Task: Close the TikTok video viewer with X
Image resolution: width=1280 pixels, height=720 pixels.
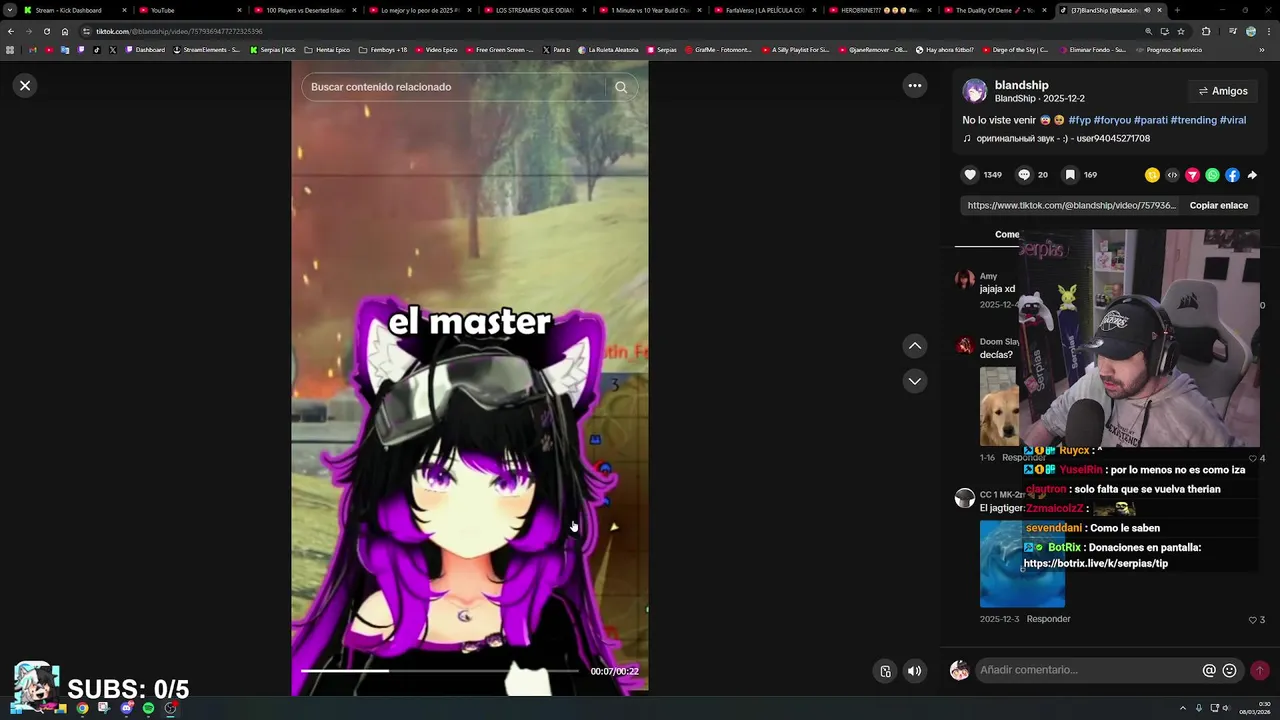Action: (25, 86)
